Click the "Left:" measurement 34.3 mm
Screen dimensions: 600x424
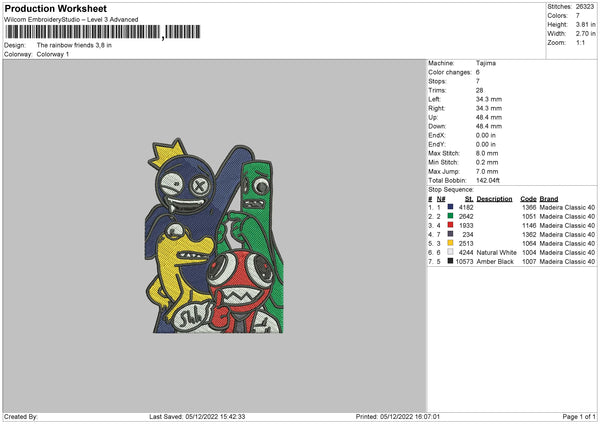click(x=489, y=99)
